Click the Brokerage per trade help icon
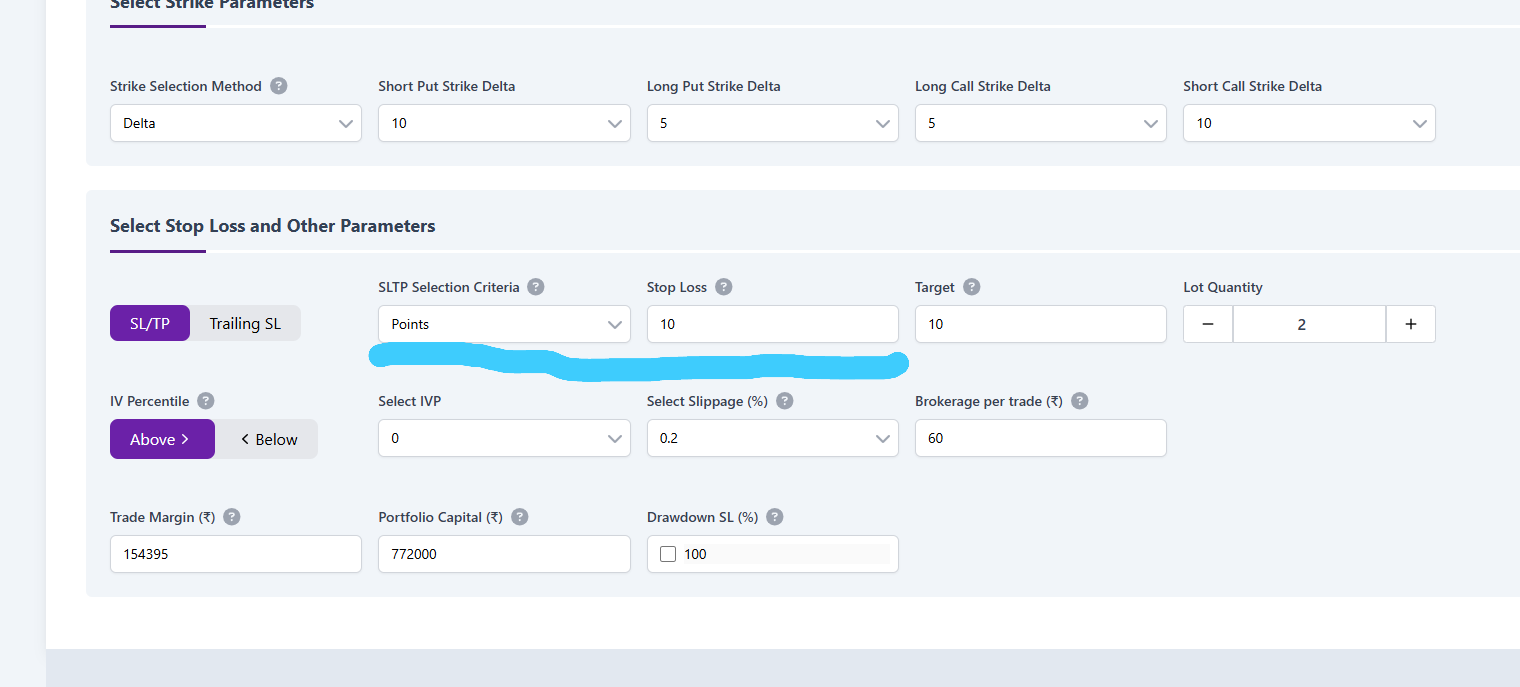 (1080, 401)
